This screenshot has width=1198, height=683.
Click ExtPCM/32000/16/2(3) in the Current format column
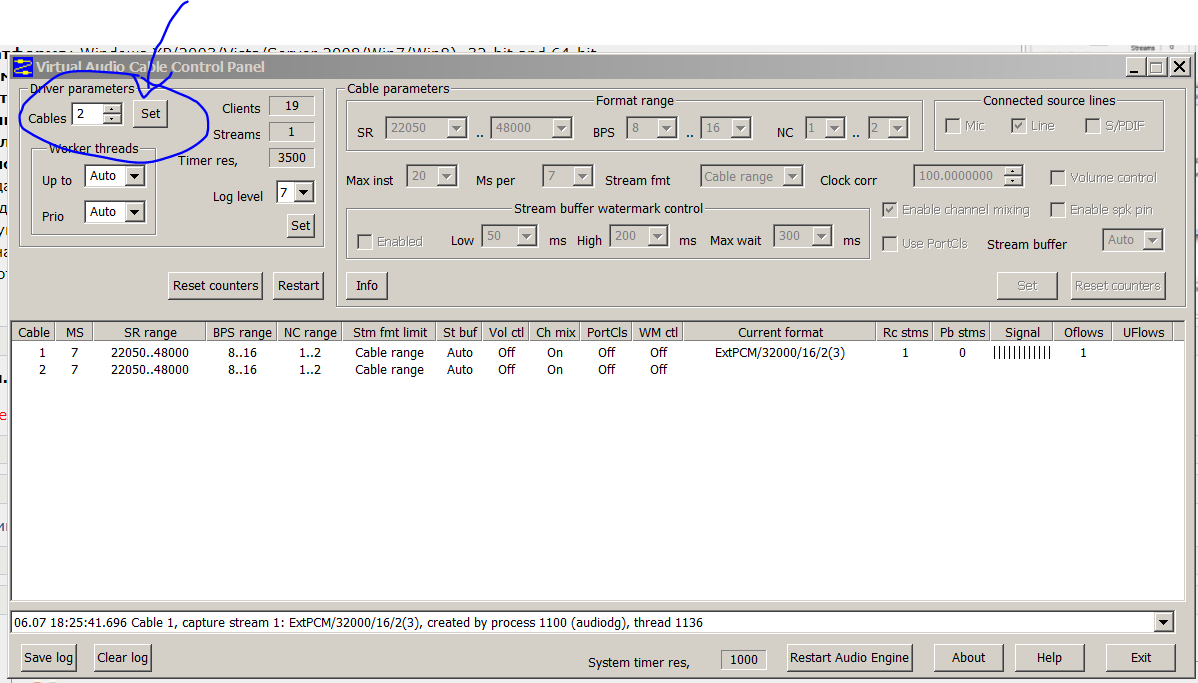click(x=780, y=353)
